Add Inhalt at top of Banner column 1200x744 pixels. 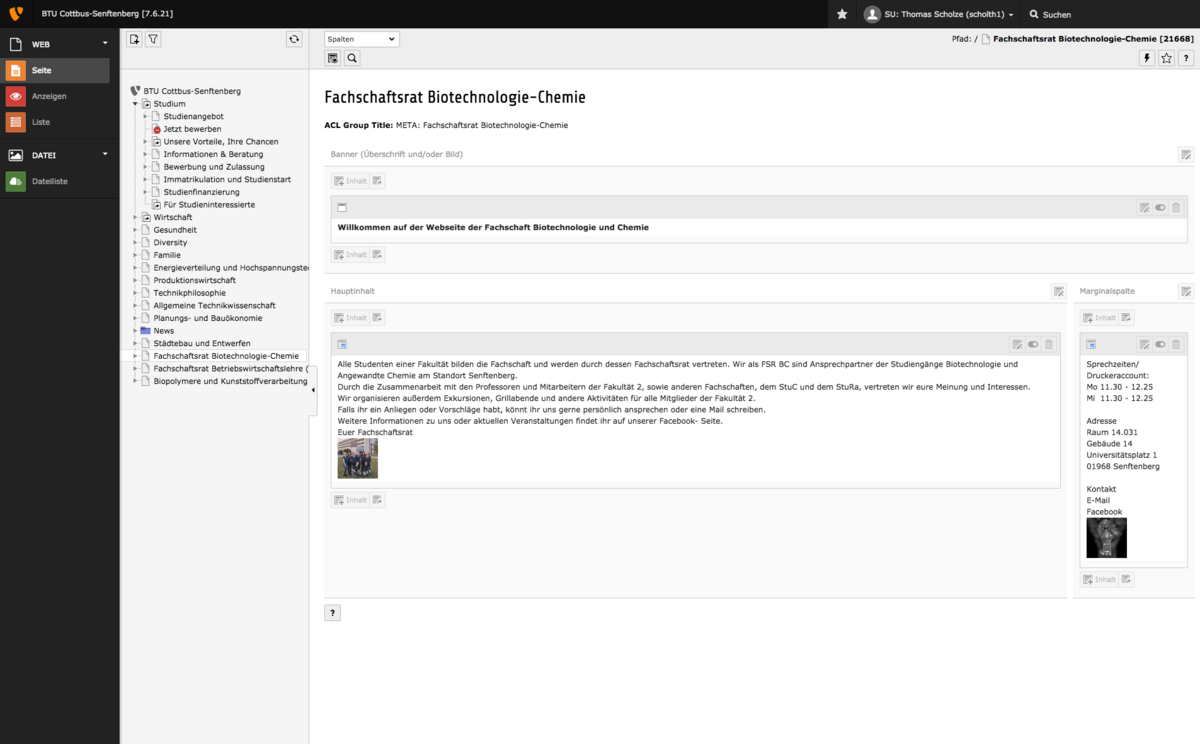[x=350, y=181]
